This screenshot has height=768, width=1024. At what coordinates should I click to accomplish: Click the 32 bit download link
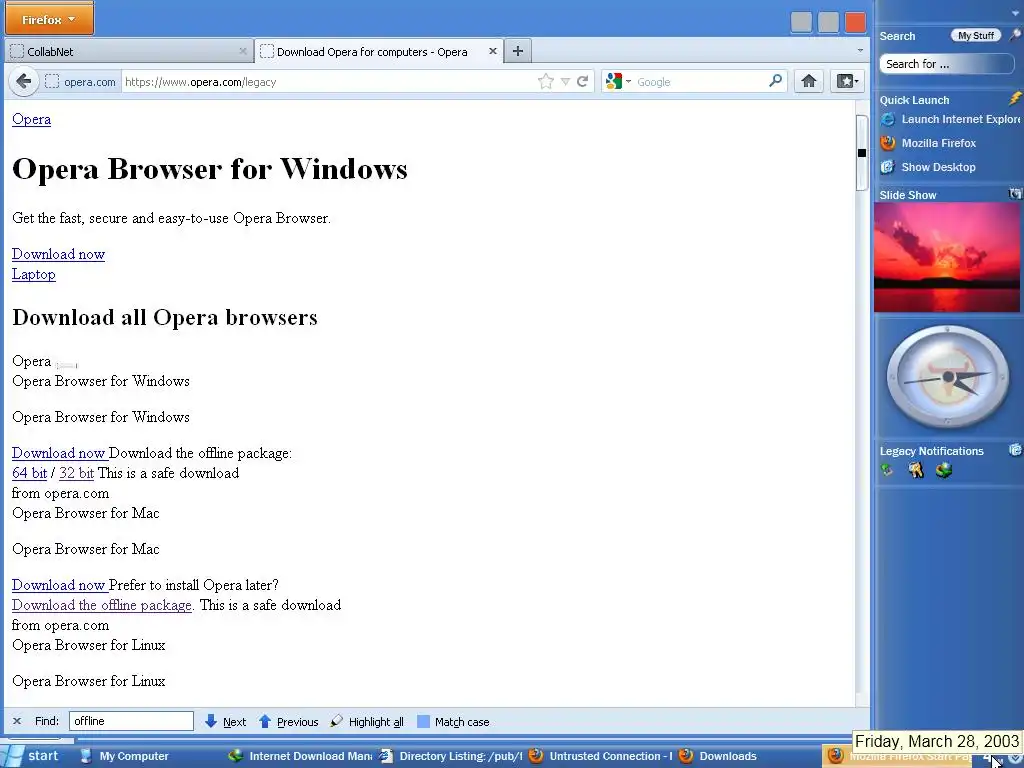pyautogui.click(x=76, y=473)
